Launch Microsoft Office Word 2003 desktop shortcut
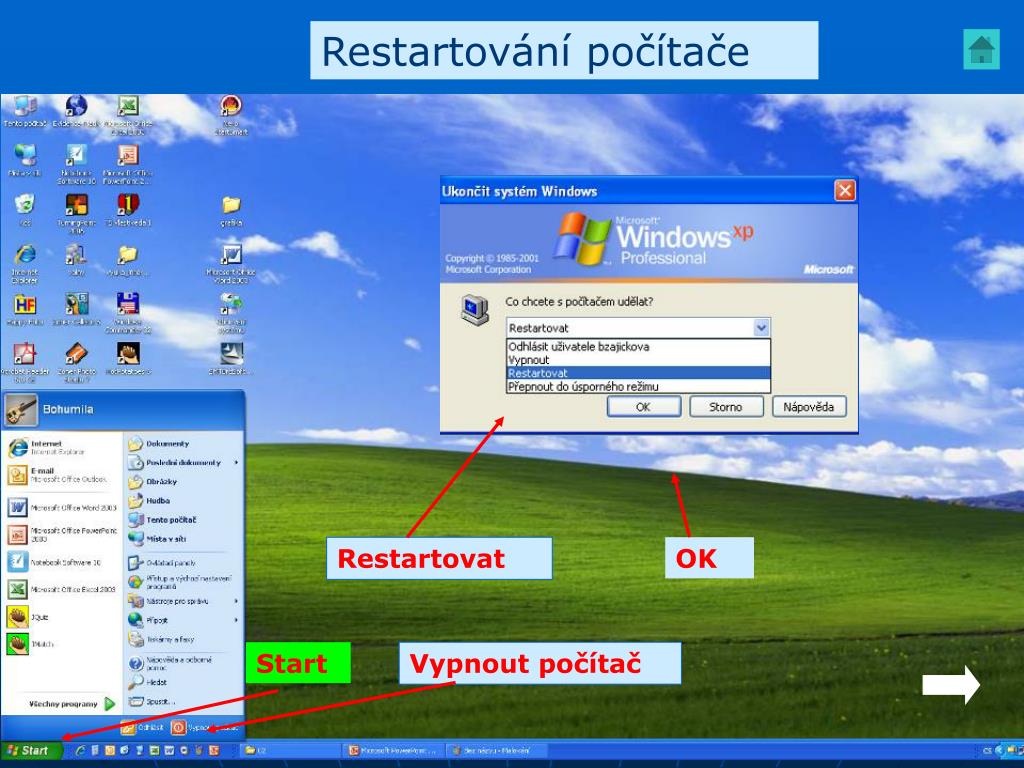Screen dimensions: 1024x768 [x=231, y=263]
